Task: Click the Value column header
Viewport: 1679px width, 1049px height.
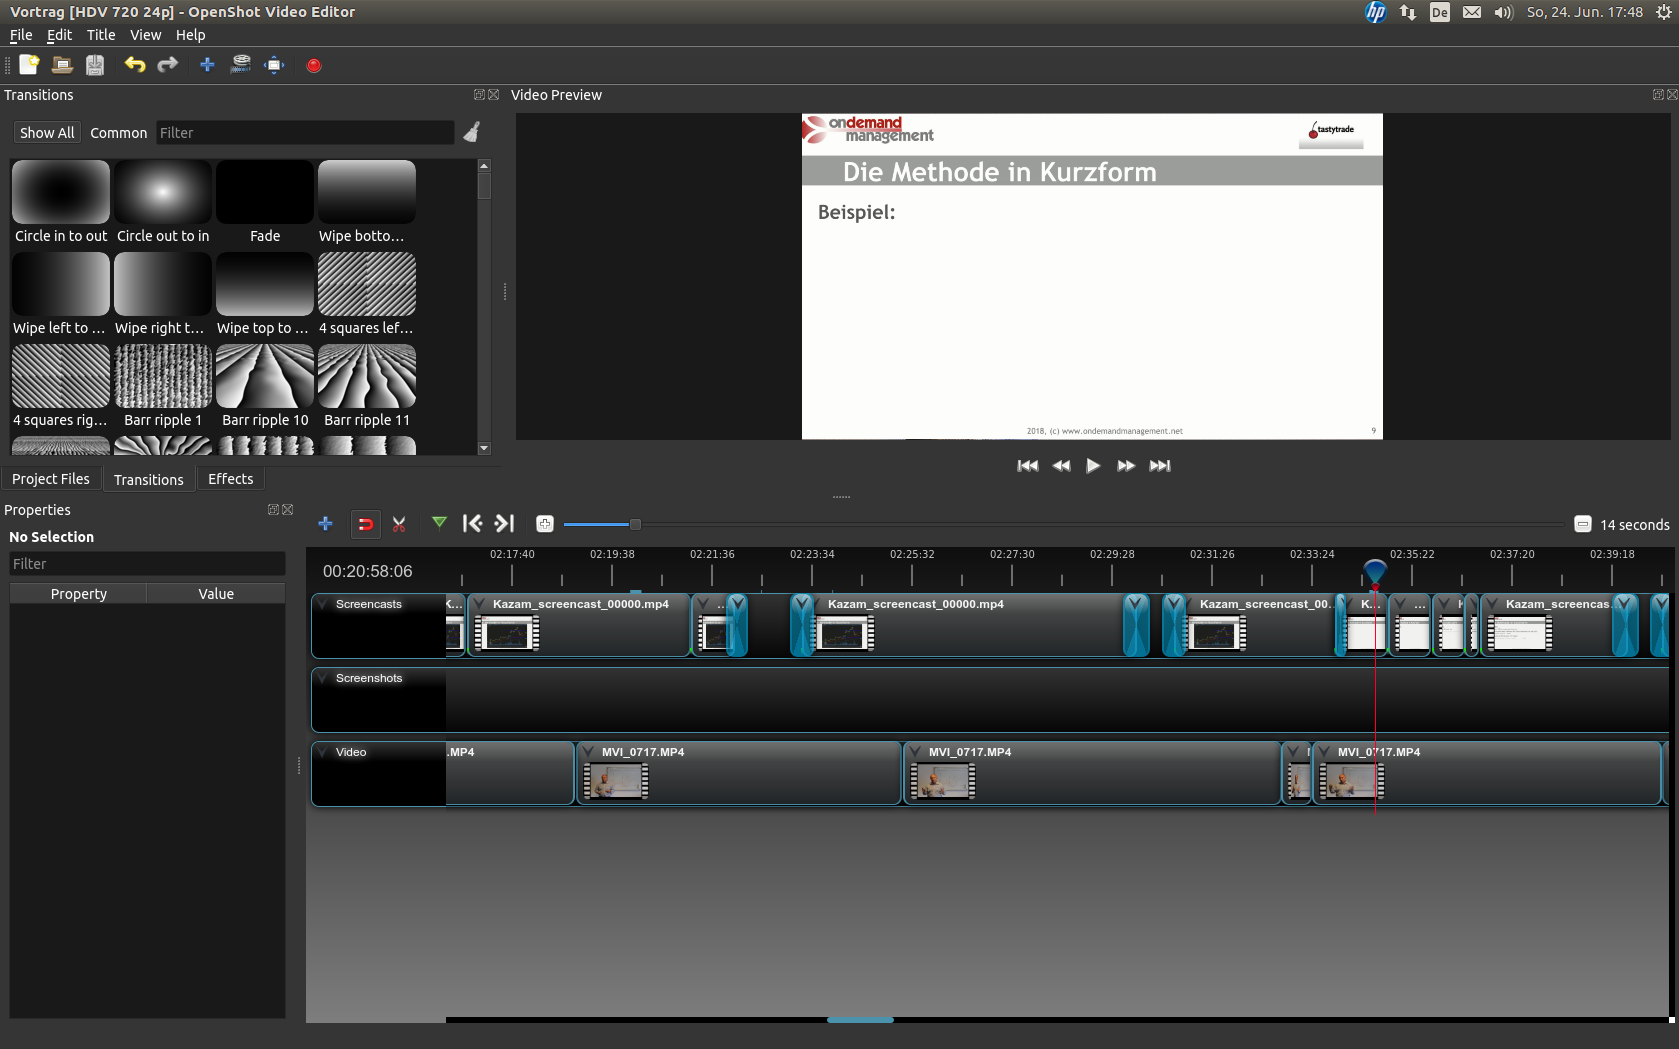Action: 216,594
